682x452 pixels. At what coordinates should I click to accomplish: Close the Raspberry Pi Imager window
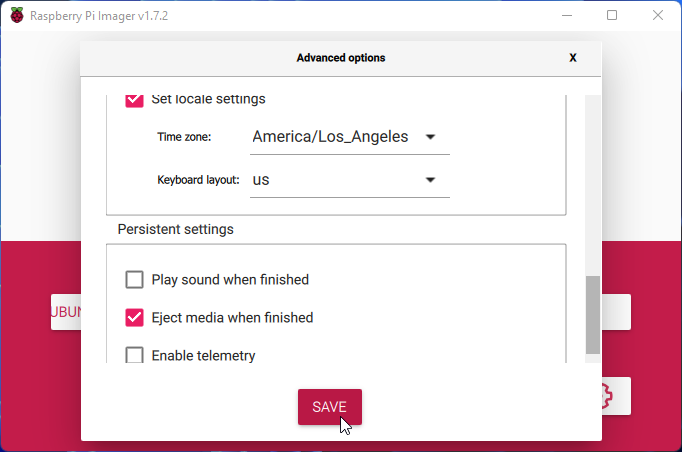(658, 15)
